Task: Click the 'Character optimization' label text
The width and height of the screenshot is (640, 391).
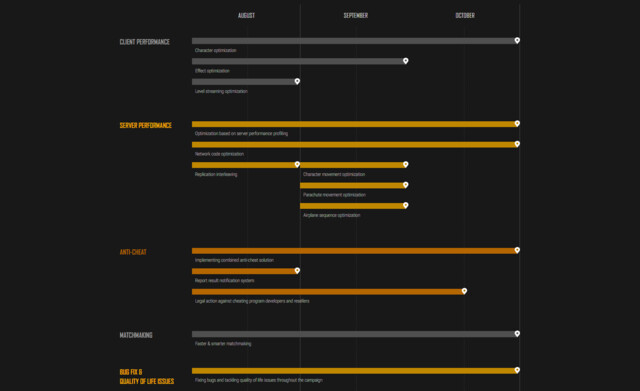Action: pyautogui.click(x=216, y=50)
